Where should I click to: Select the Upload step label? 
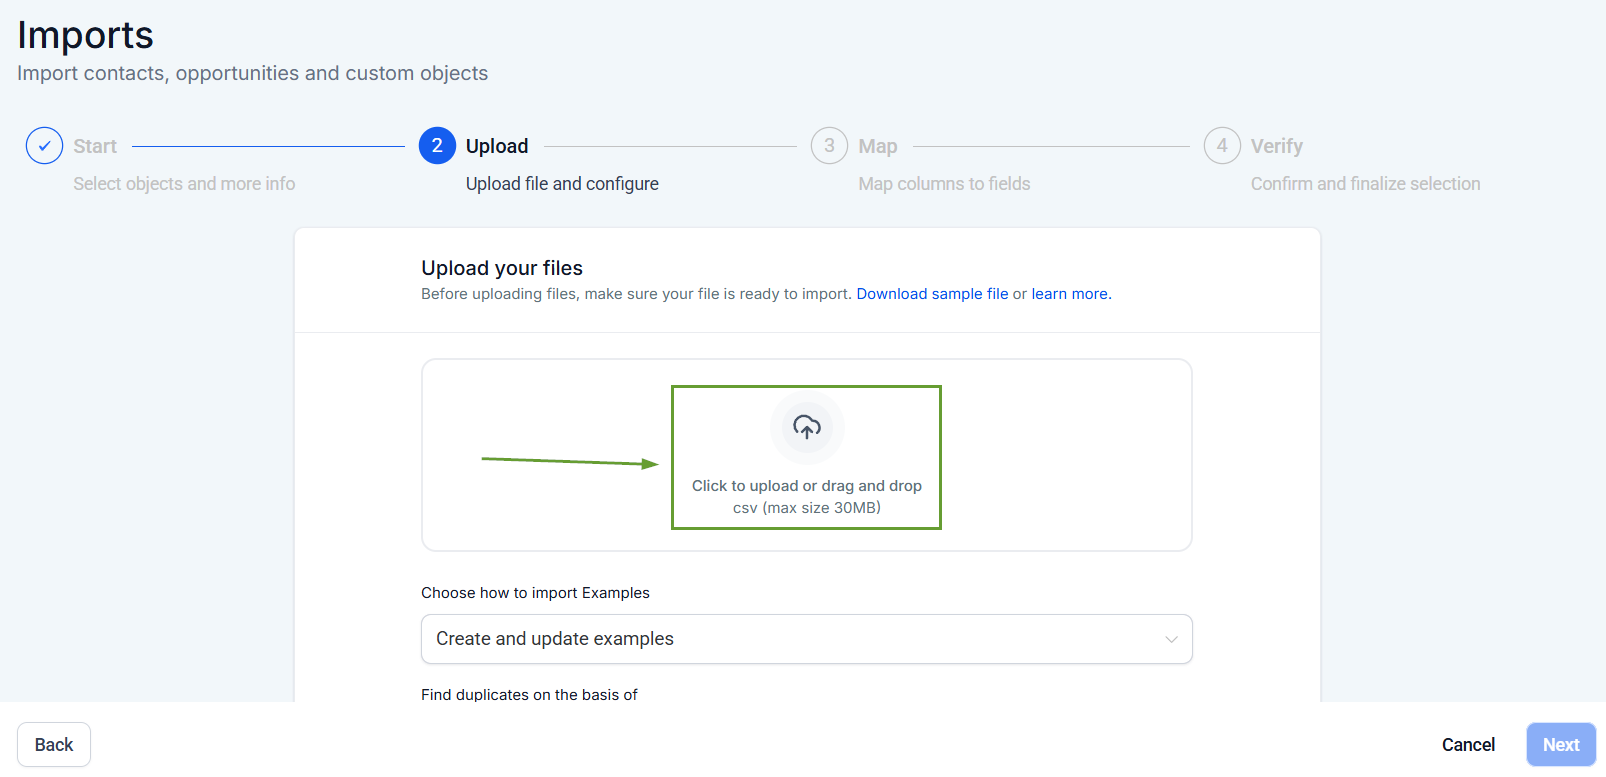[497, 147]
